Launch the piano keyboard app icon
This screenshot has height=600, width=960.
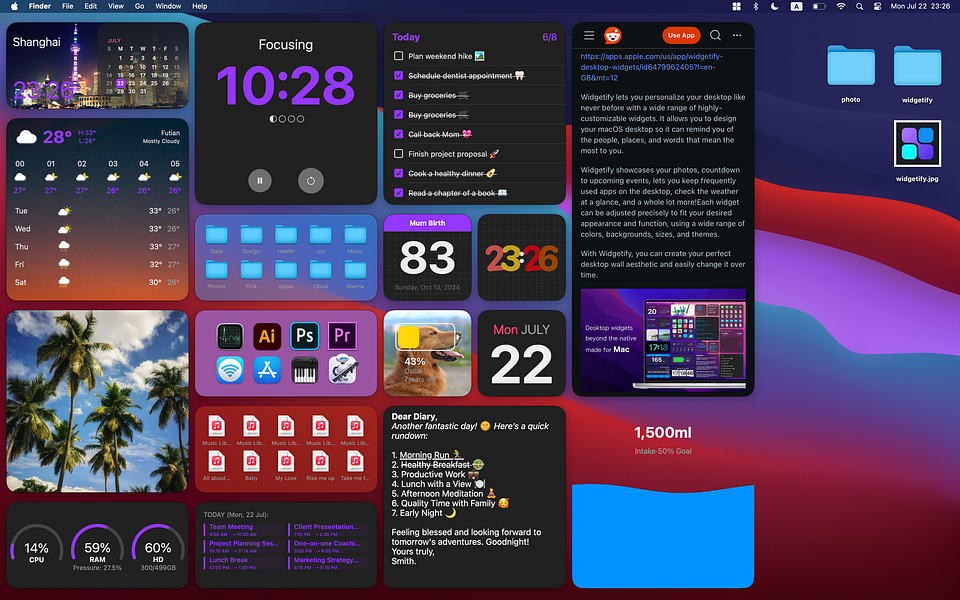point(304,370)
